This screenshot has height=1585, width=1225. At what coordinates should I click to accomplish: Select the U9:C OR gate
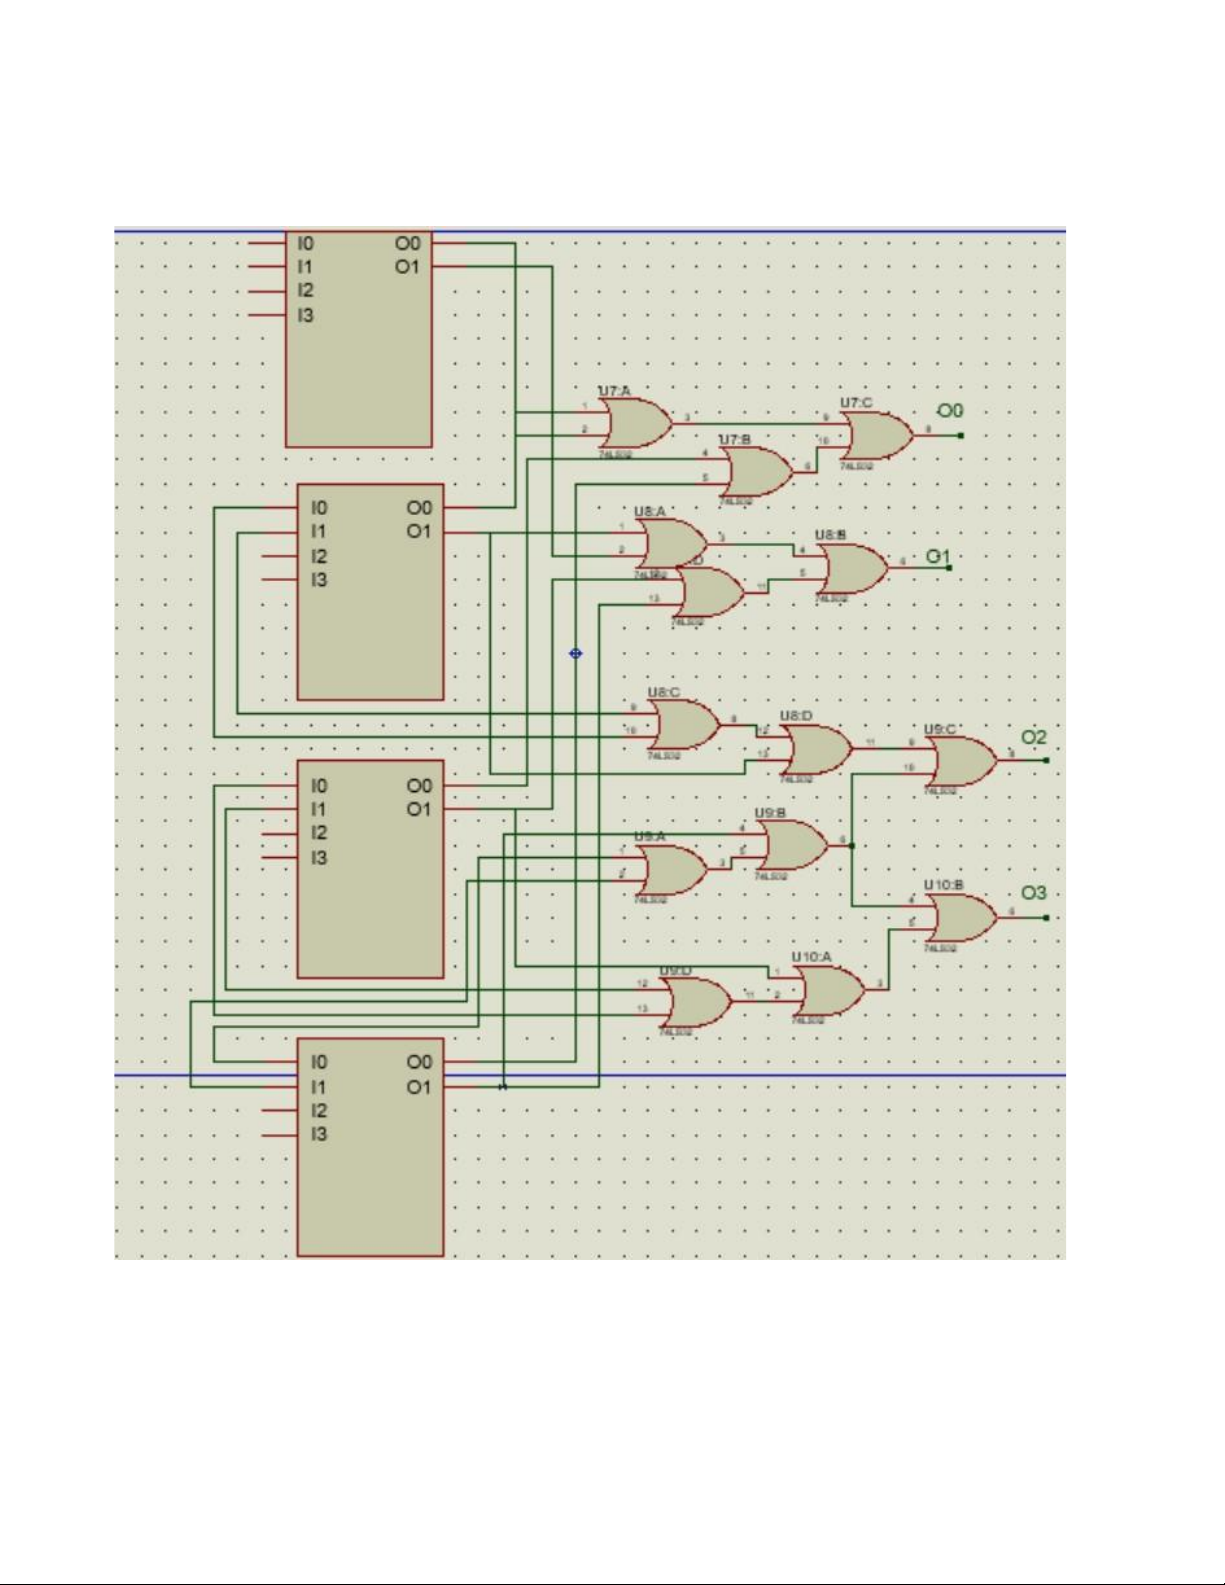coord(962,762)
